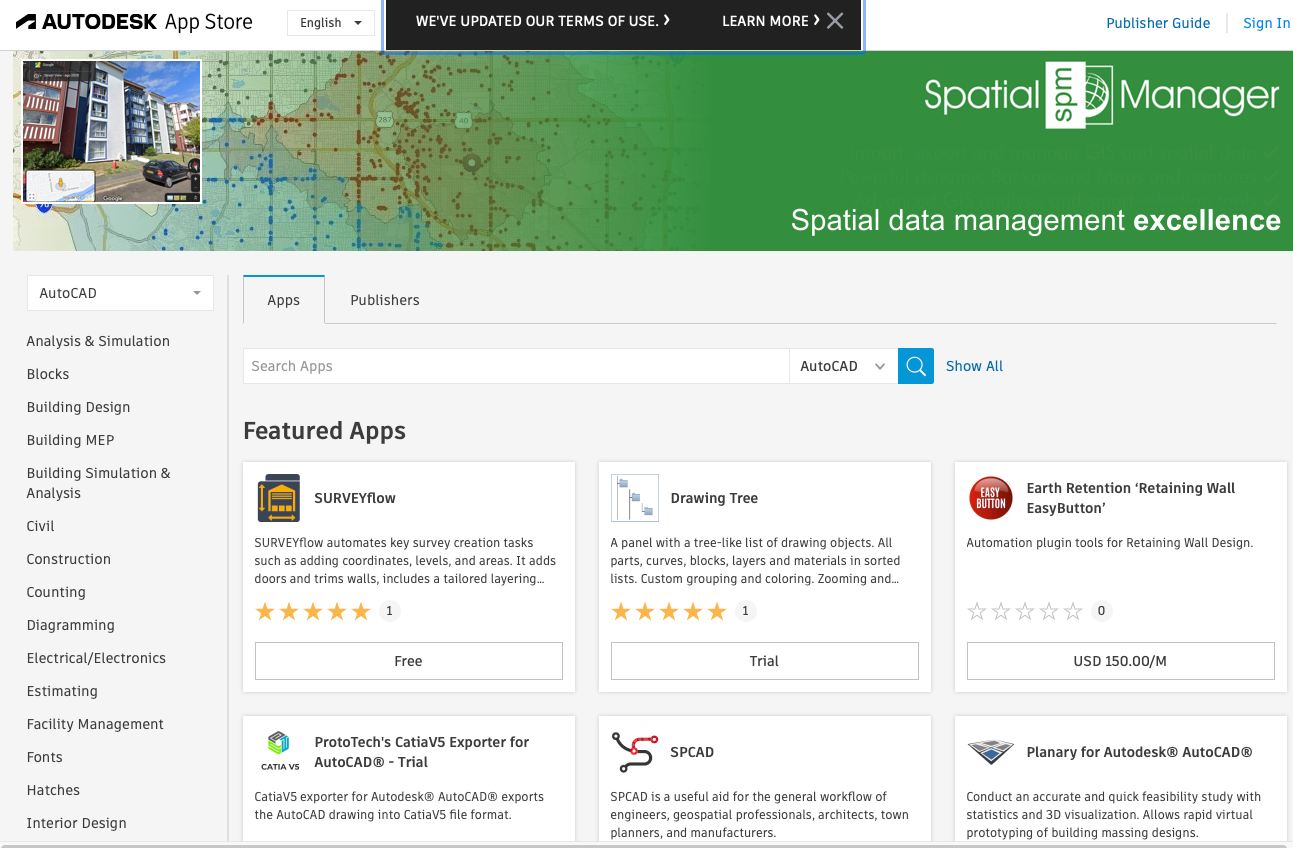
Task: Click the 'Spatial data management excellence' banner text
Action: click(x=1036, y=220)
